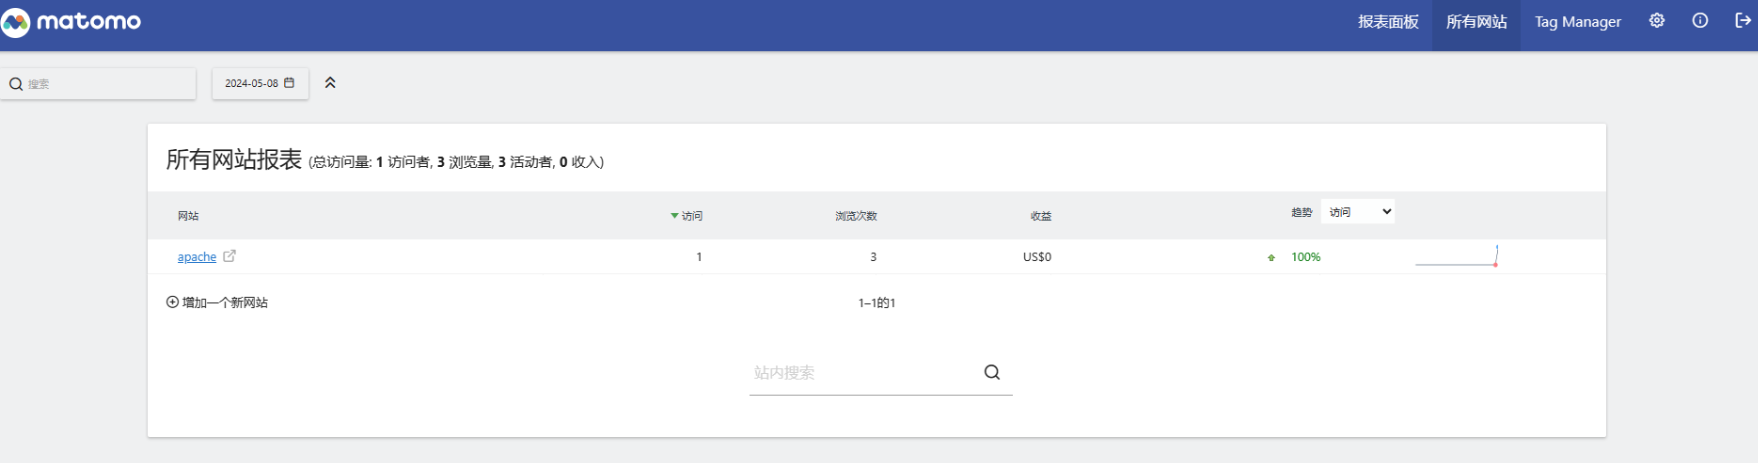Screen dimensions: 1758x463
Task: Click the Matomo logo
Action: click(x=71, y=22)
